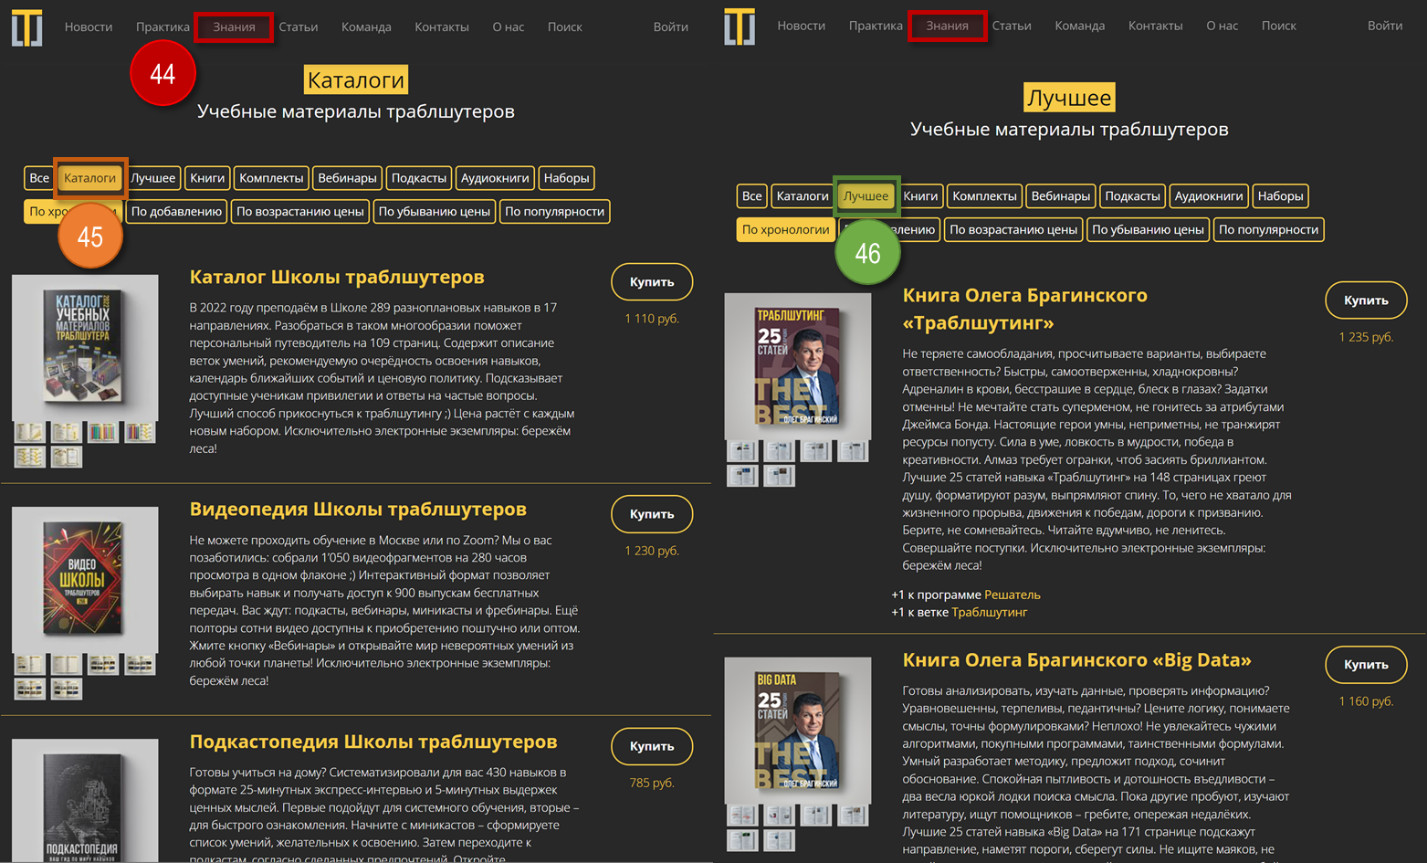Open Контакты in the right page menu
The width and height of the screenshot is (1427, 863).
[x=1155, y=26]
